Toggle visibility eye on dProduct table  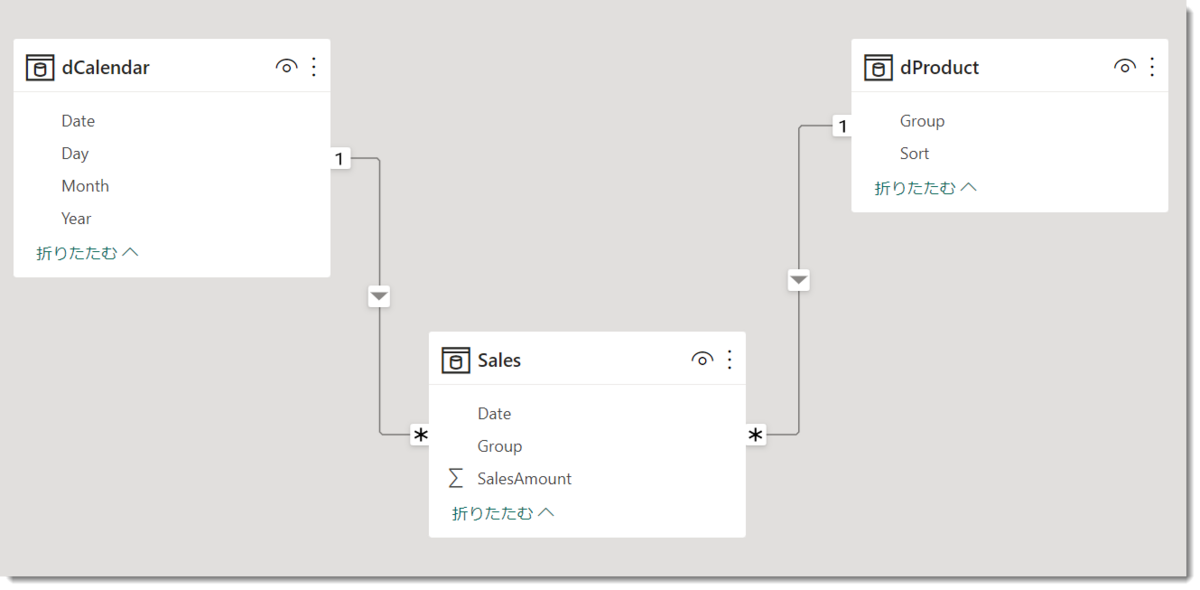[1124, 67]
